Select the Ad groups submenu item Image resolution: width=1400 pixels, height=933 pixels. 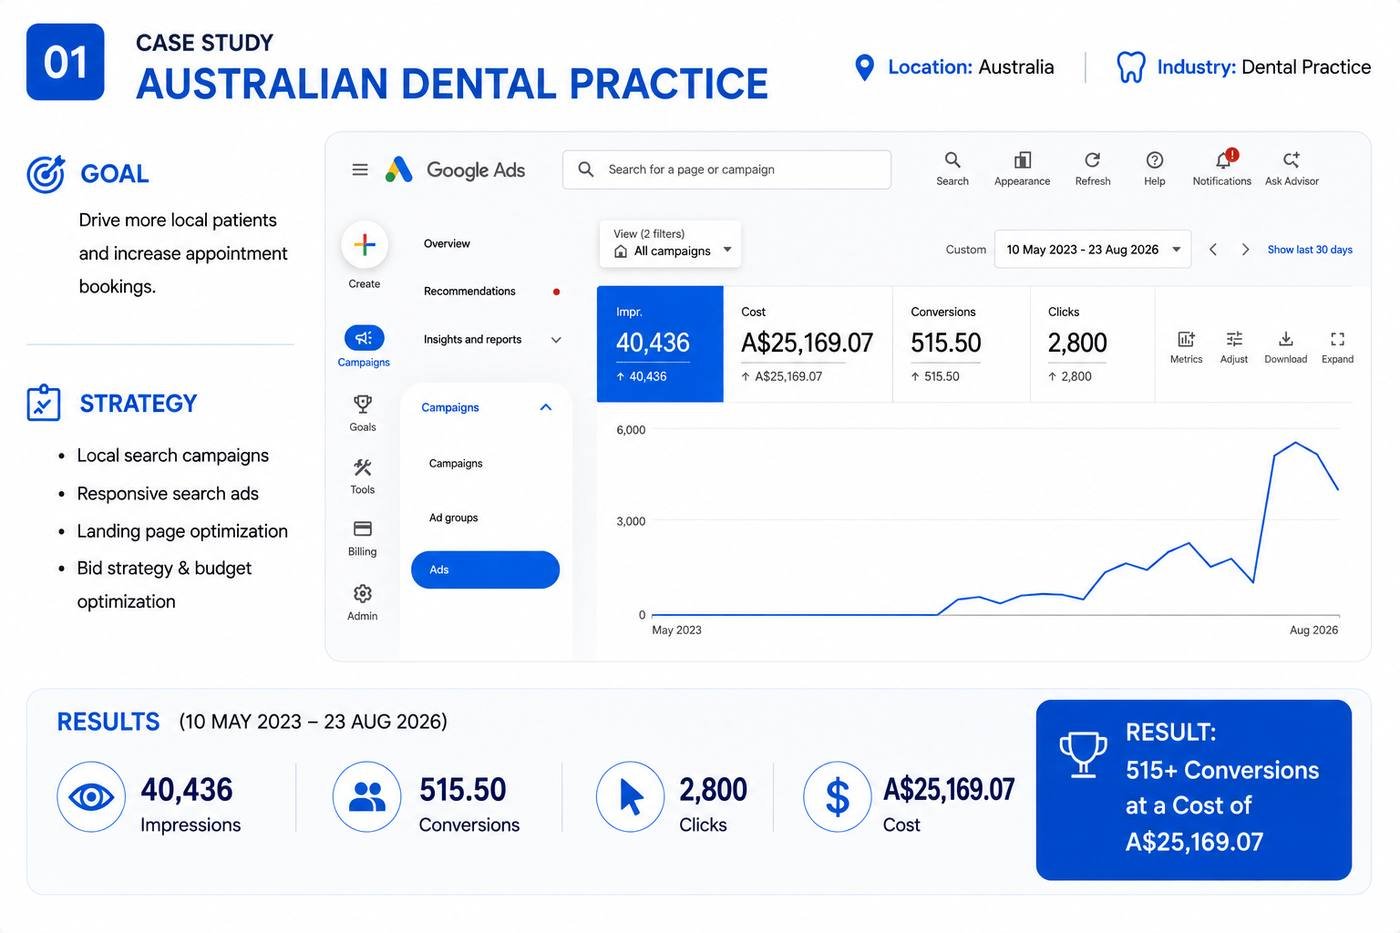click(454, 518)
